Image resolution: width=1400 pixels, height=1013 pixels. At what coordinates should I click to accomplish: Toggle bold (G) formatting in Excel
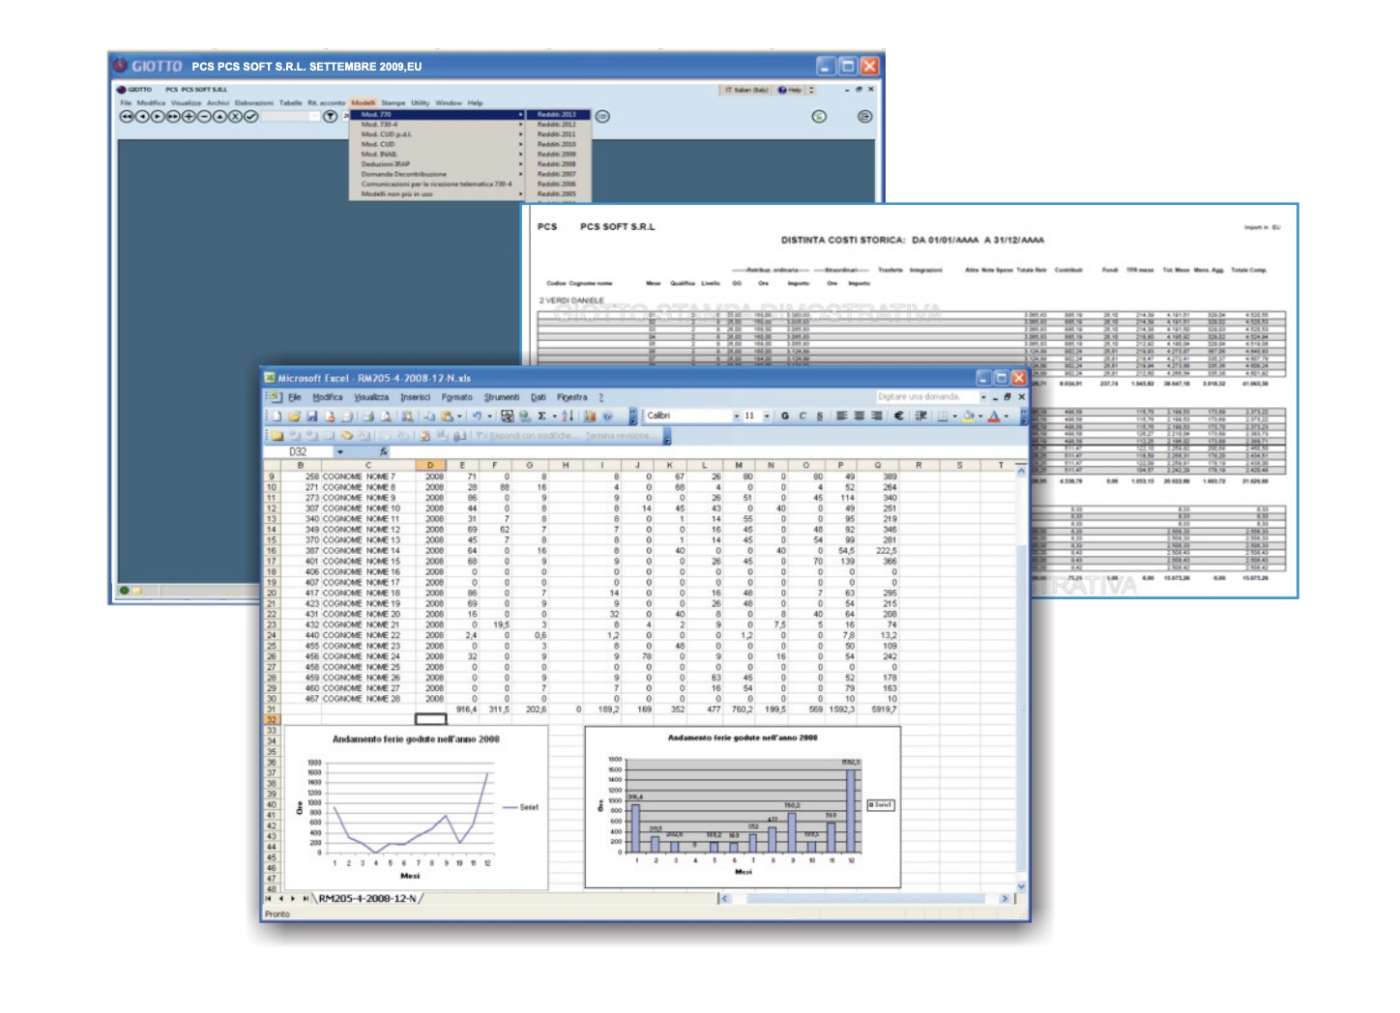click(785, 416)
